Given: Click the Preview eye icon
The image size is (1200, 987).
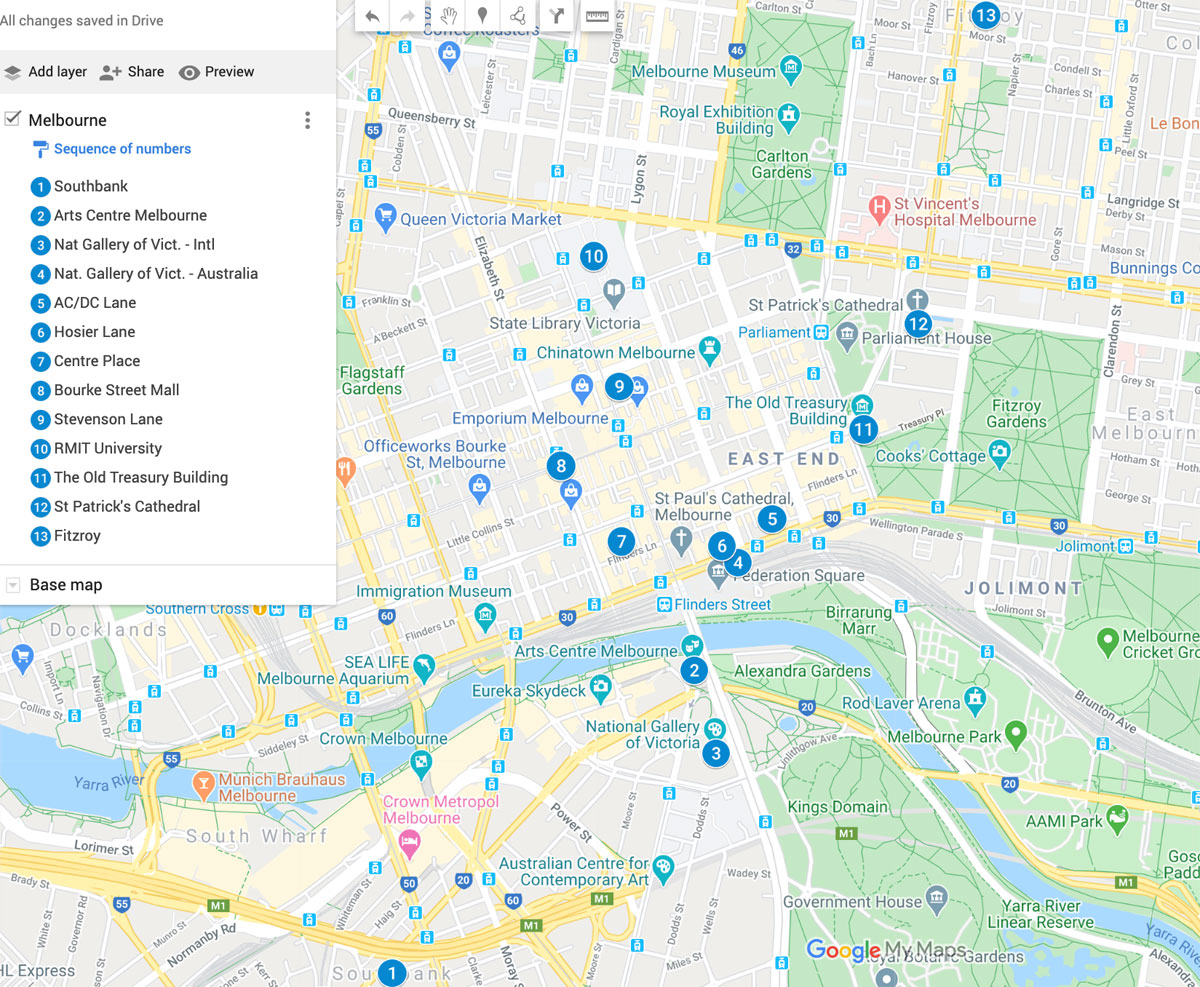Looking at the screenshot, I should coord(189,72).
